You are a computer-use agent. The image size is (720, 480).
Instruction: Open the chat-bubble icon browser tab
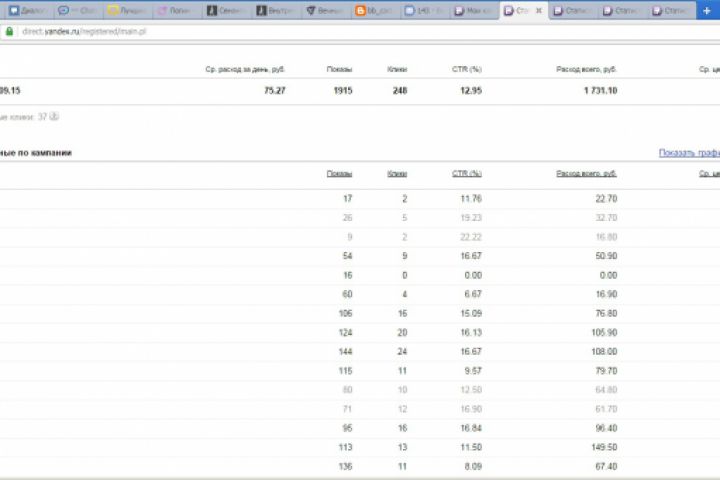pyautogui.click(x=77, y=11)
